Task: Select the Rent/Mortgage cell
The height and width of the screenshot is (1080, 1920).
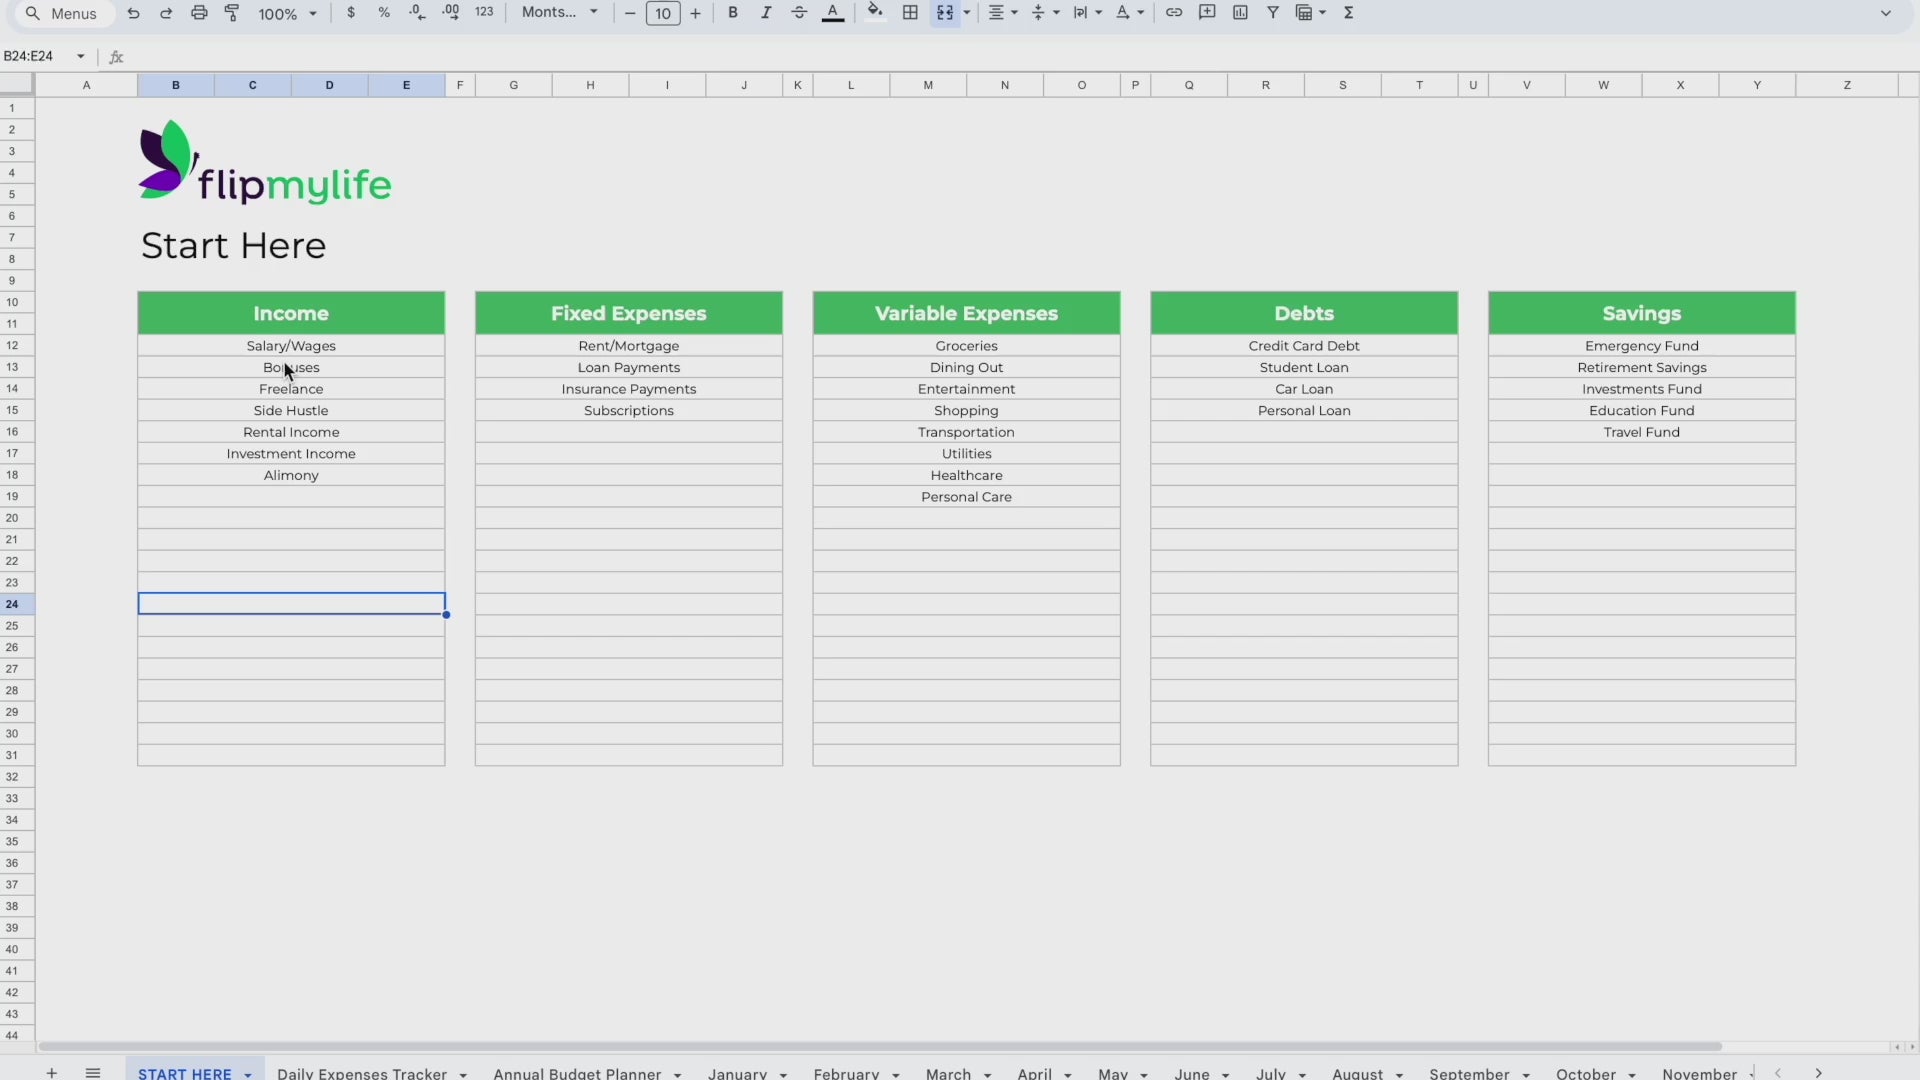Action: [x=629, y=346]
